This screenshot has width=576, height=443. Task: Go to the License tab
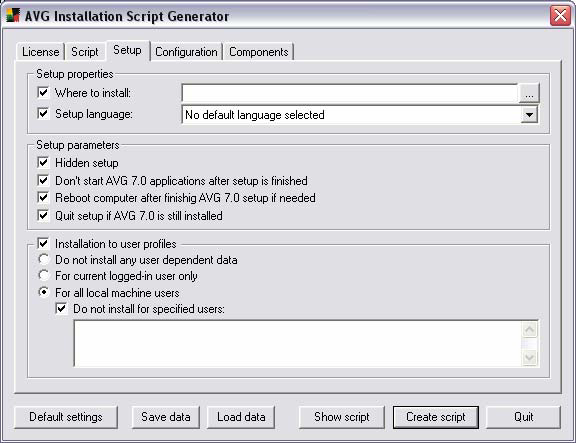click(40, 52)
